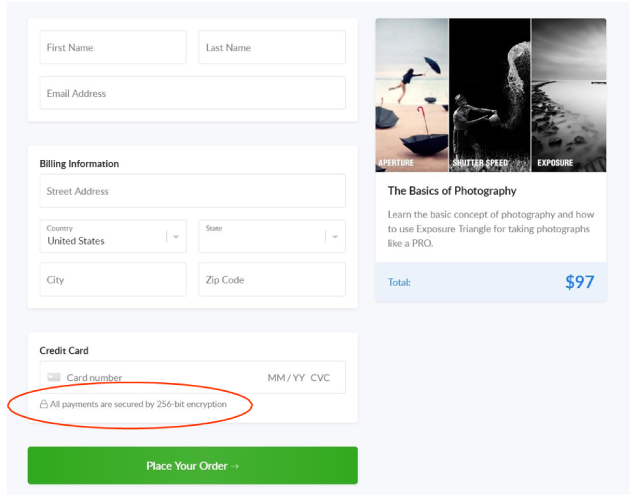The width and height of the screenshot is (634, 500).
Task: Expand the State dropdown arrow
Action: (x=335, y=236)
